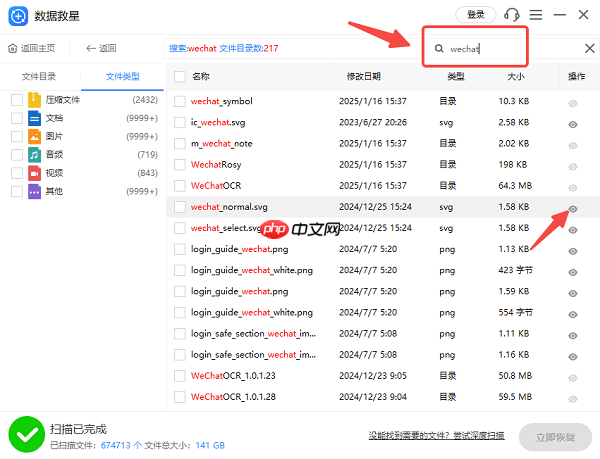600x459 pixels.
Task: Click the 返回 back button
Action: point(101,48)
